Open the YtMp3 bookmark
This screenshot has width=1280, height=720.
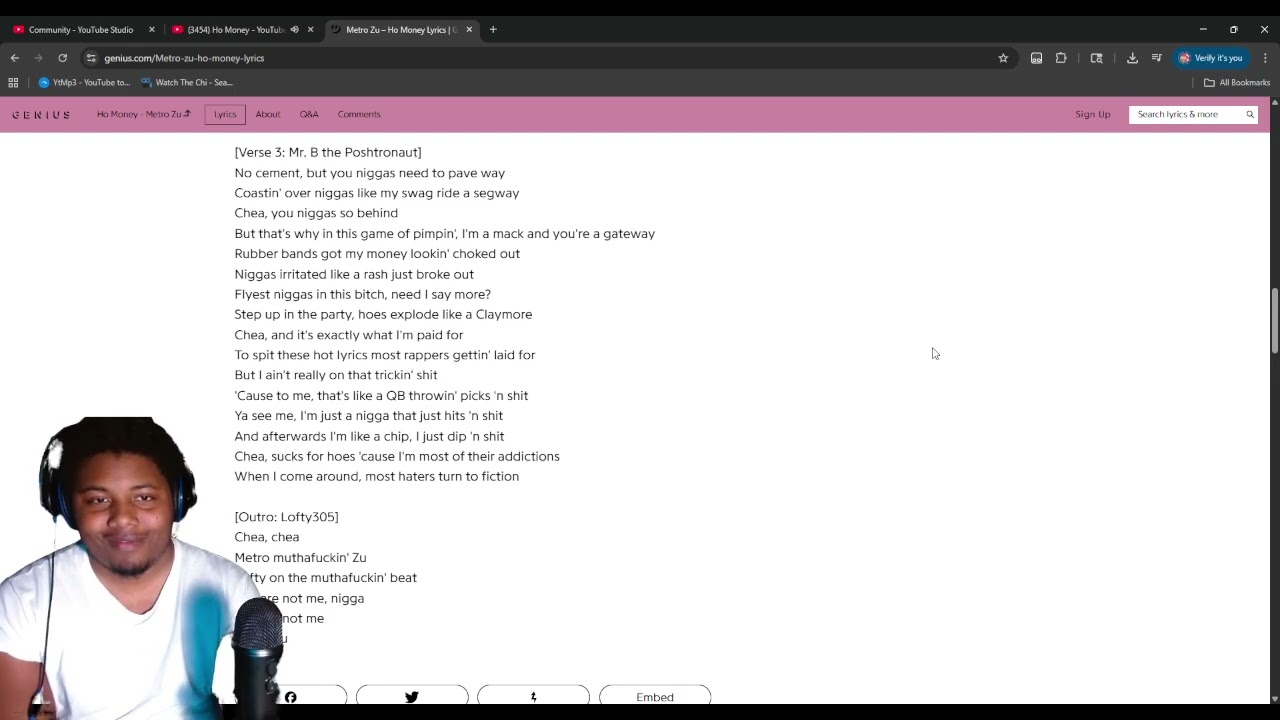tap(85, 82)
